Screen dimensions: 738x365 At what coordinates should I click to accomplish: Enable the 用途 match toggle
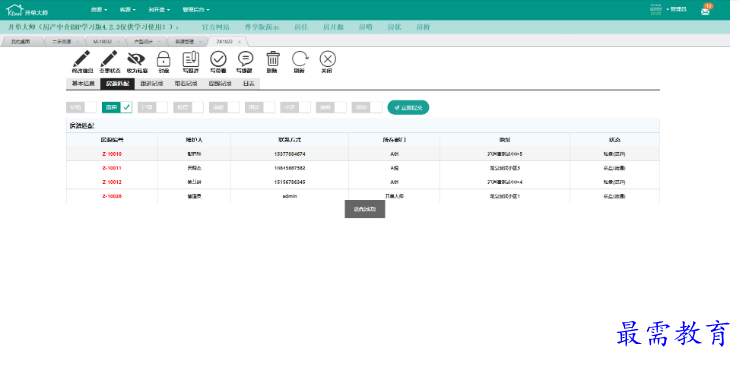coord(260,107)
